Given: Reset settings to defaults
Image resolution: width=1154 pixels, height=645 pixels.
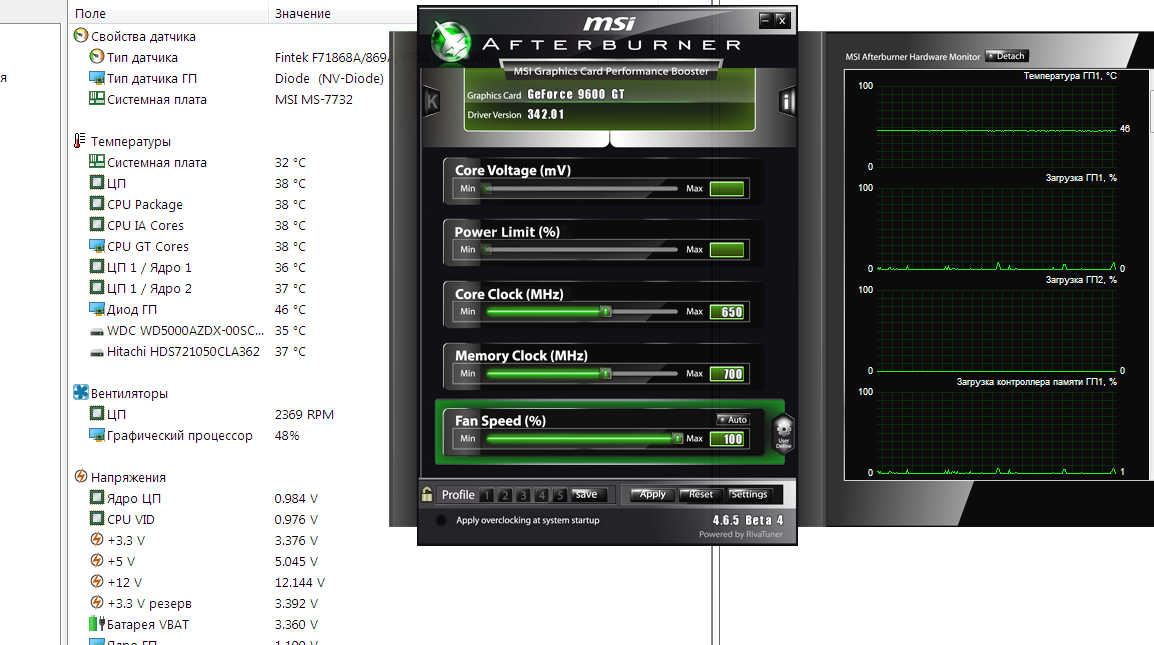Looking at the screenshot, I should click(700, 494).
